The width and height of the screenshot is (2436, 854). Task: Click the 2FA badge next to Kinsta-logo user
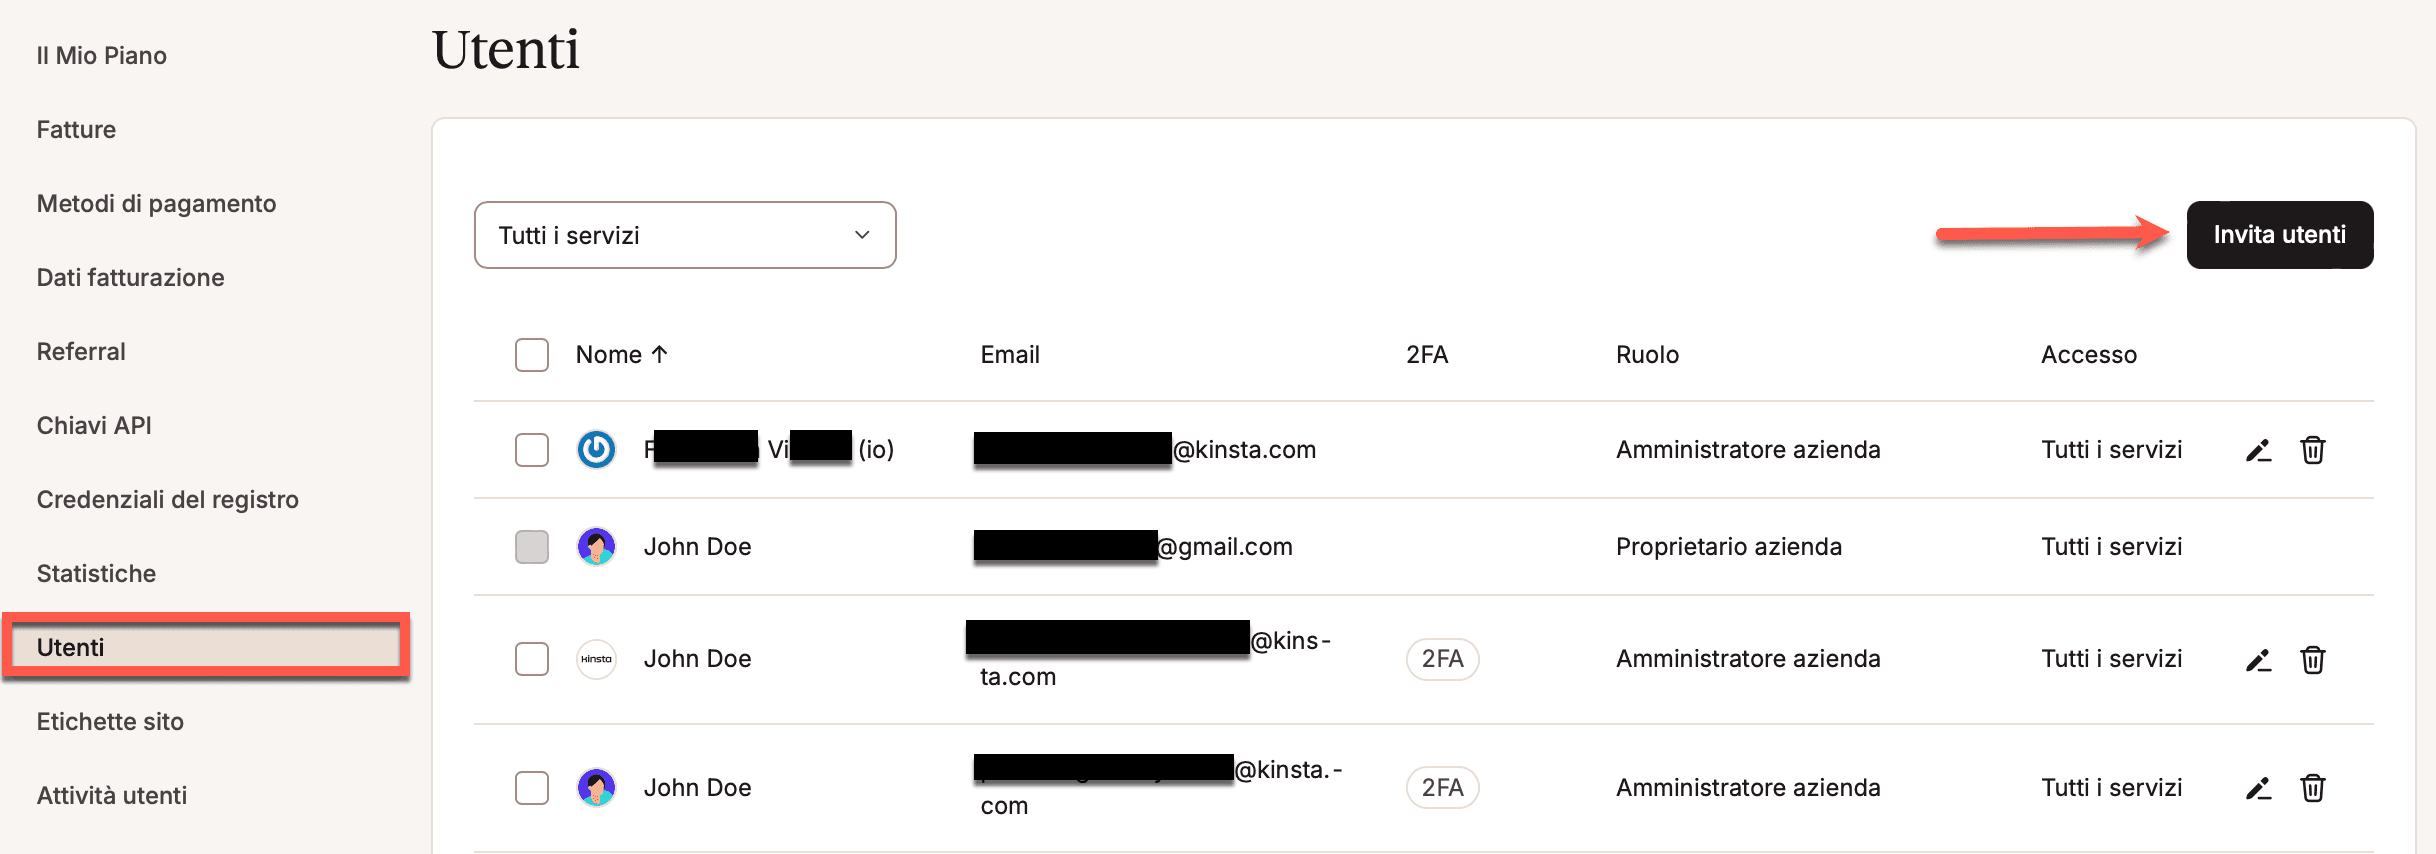coord(1442,659)
